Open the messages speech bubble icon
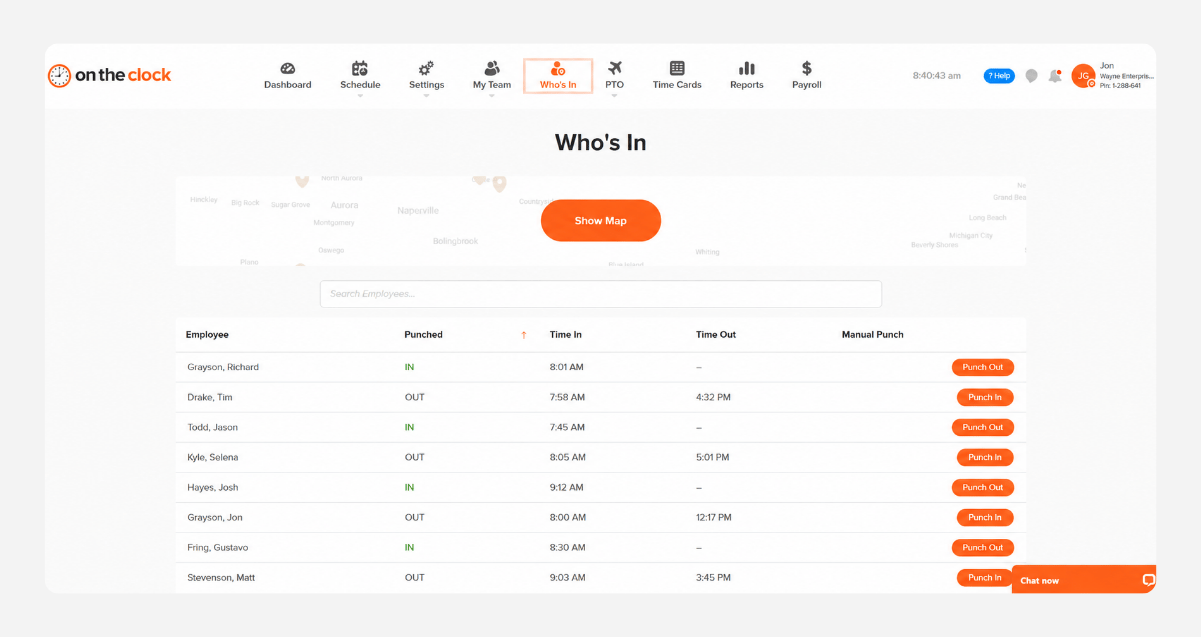 click(x=1031, y=76)
